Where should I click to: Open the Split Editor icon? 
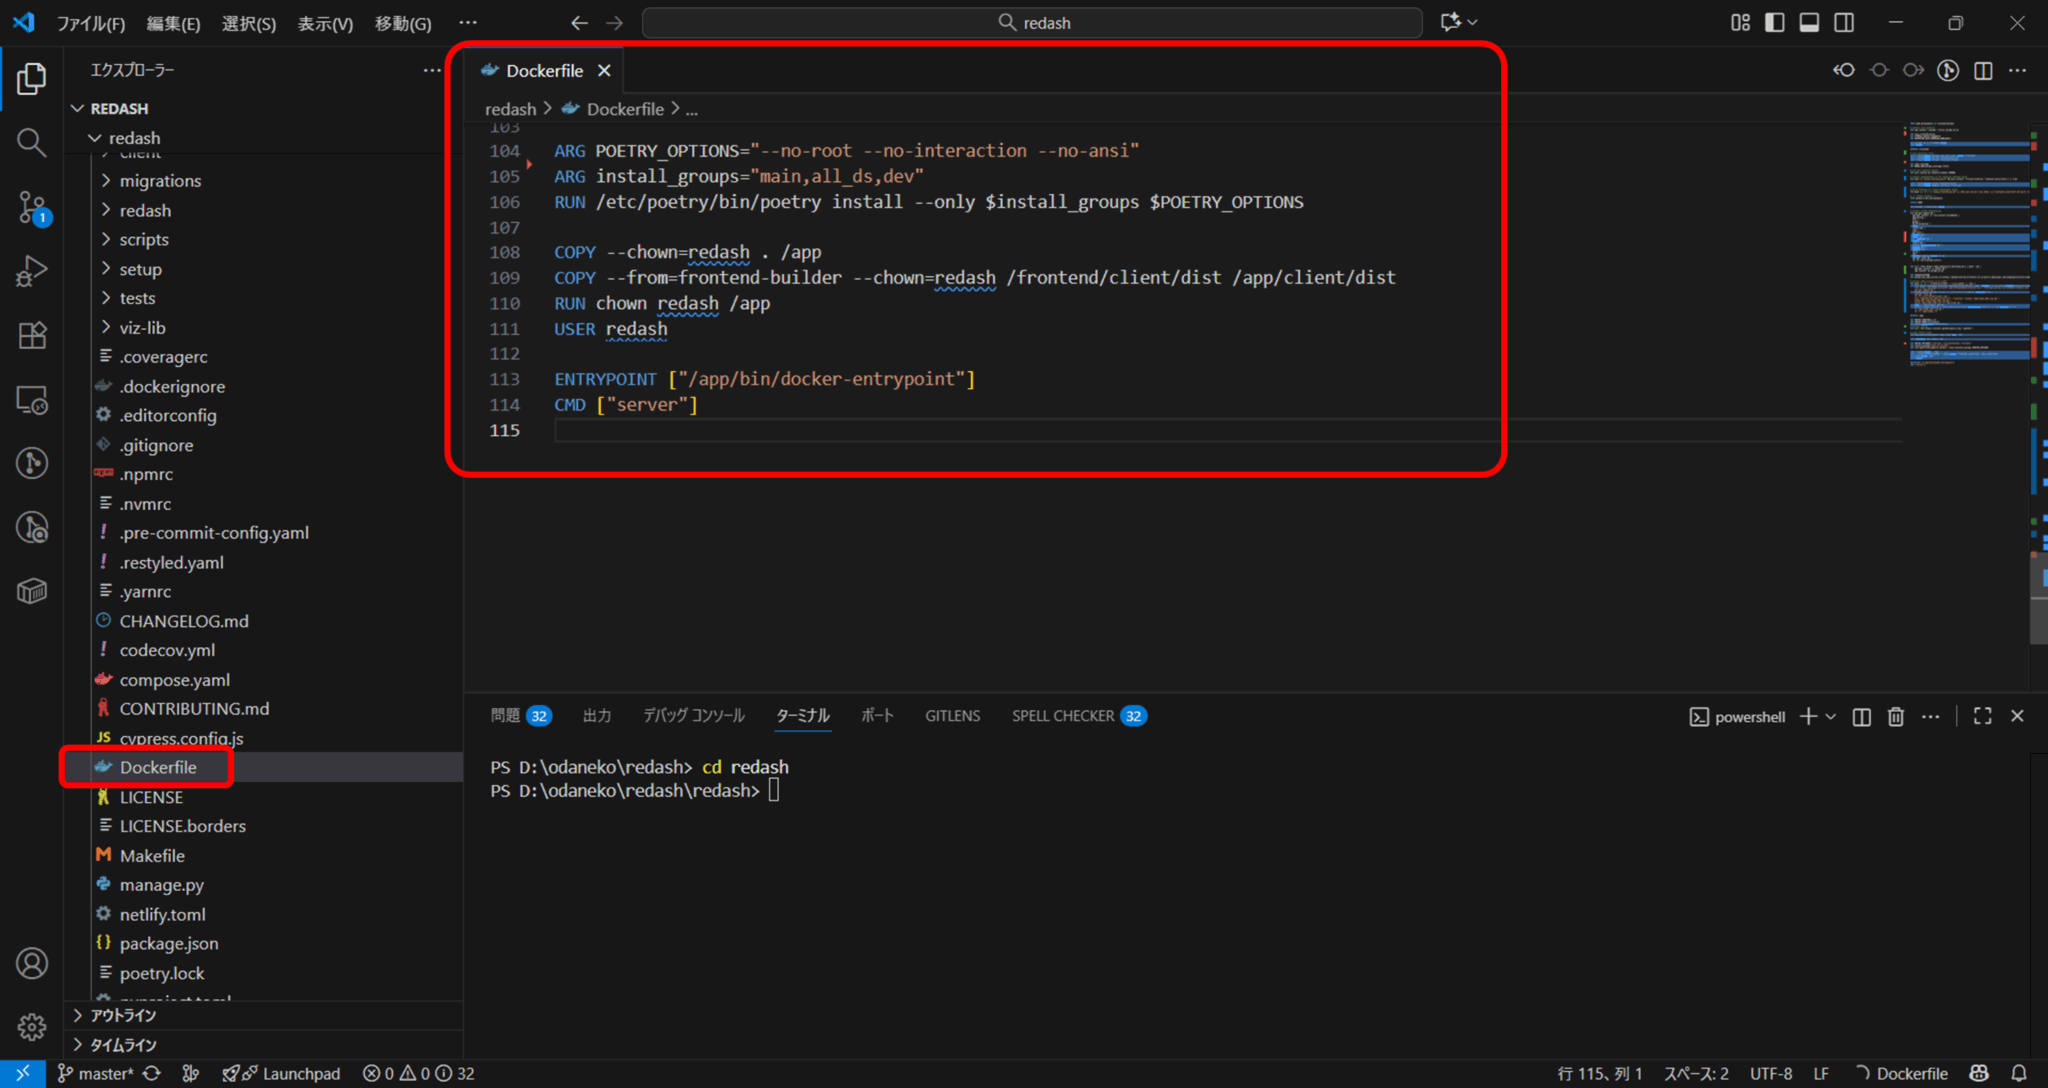(x=1983, y=70)
